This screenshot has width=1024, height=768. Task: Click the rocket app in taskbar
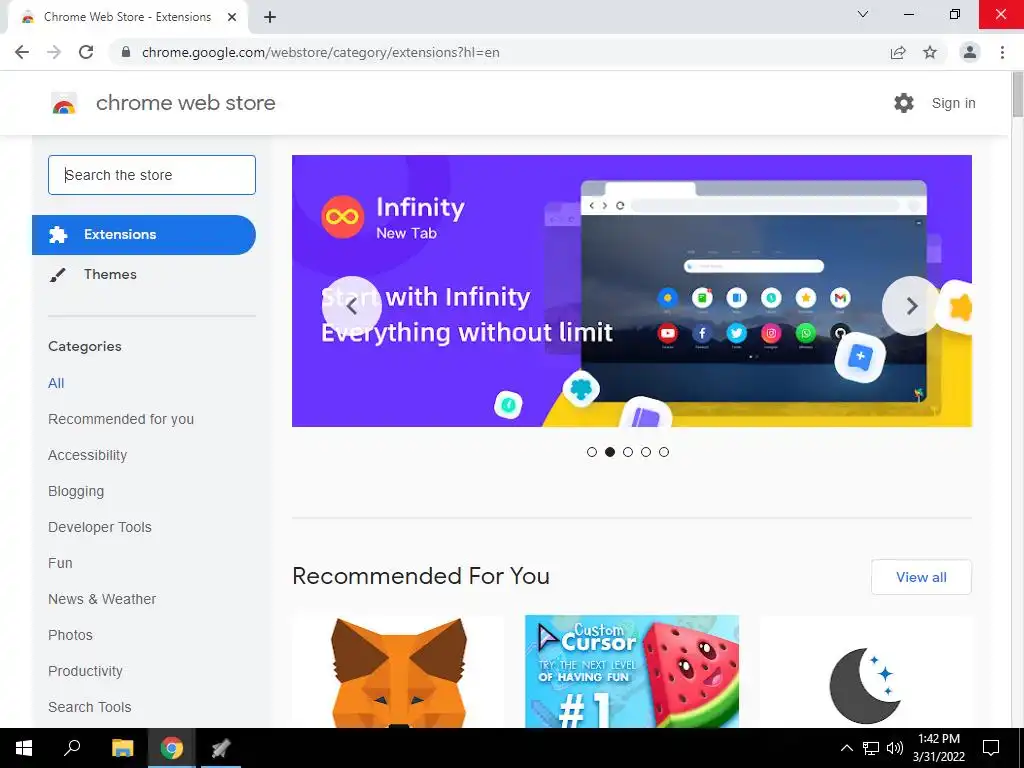pyautogui.click(x=221, y=748)
